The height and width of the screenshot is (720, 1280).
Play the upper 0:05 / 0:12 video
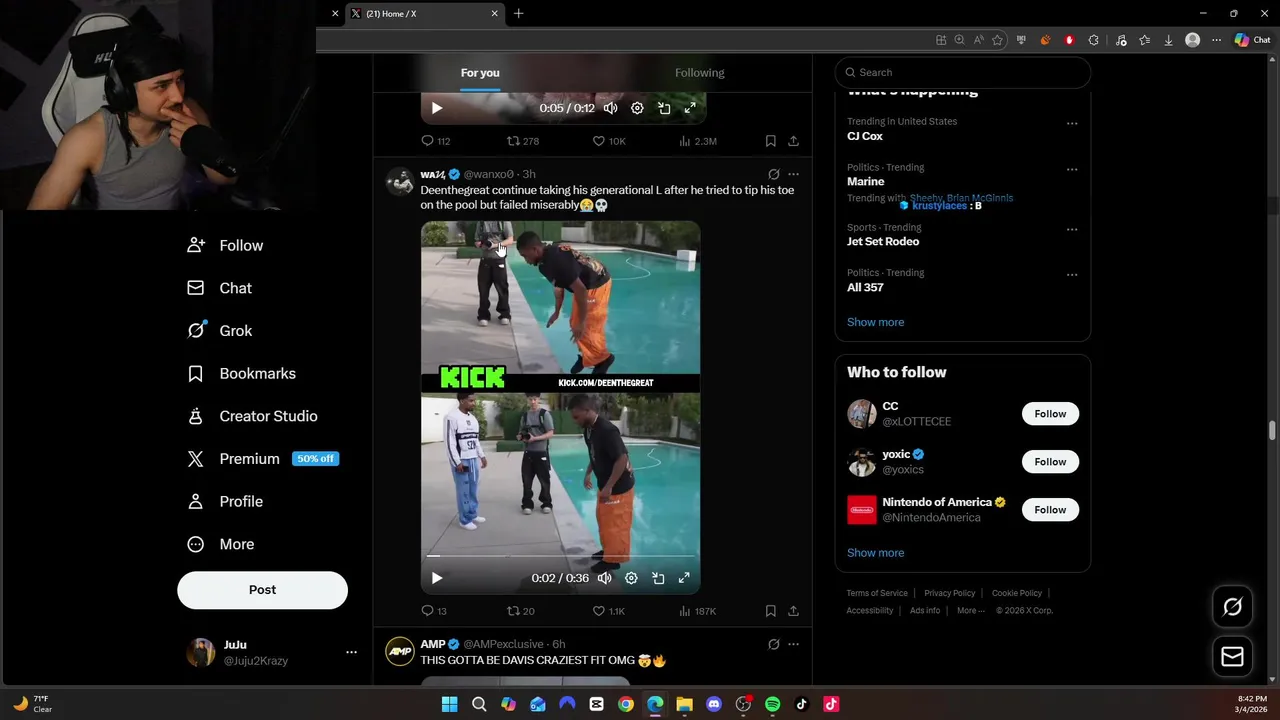[436, 108]
